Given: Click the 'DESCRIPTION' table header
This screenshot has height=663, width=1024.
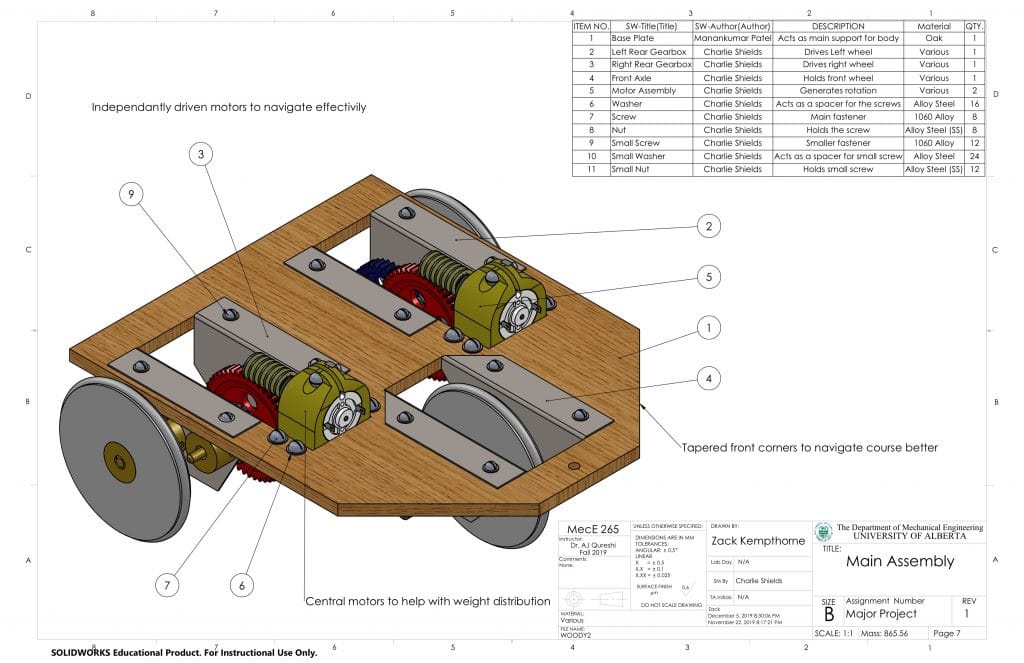Looking at the screenshot, I should tap(837, 26).
